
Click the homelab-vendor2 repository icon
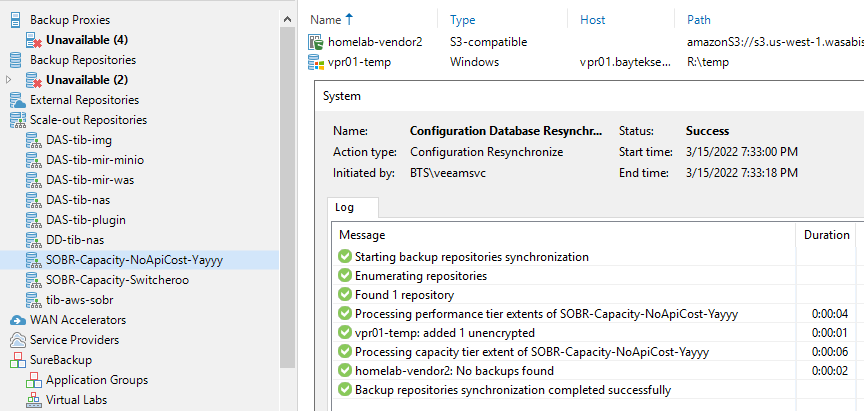point(316,42)
